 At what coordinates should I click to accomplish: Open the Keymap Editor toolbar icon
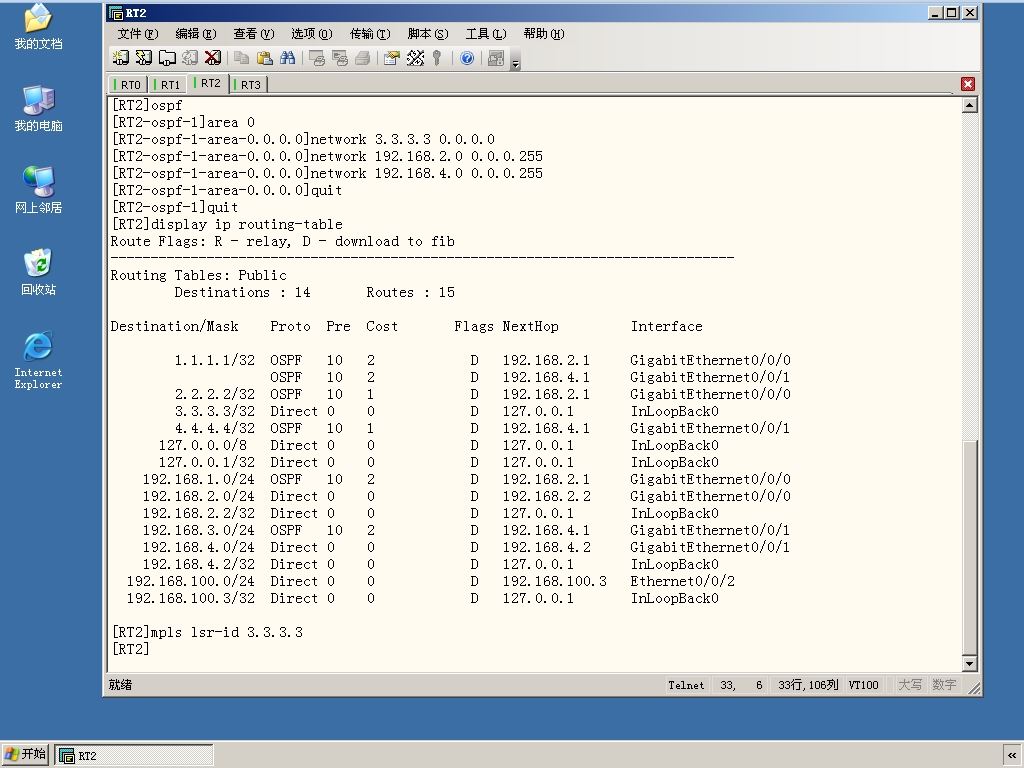[415, 58]
